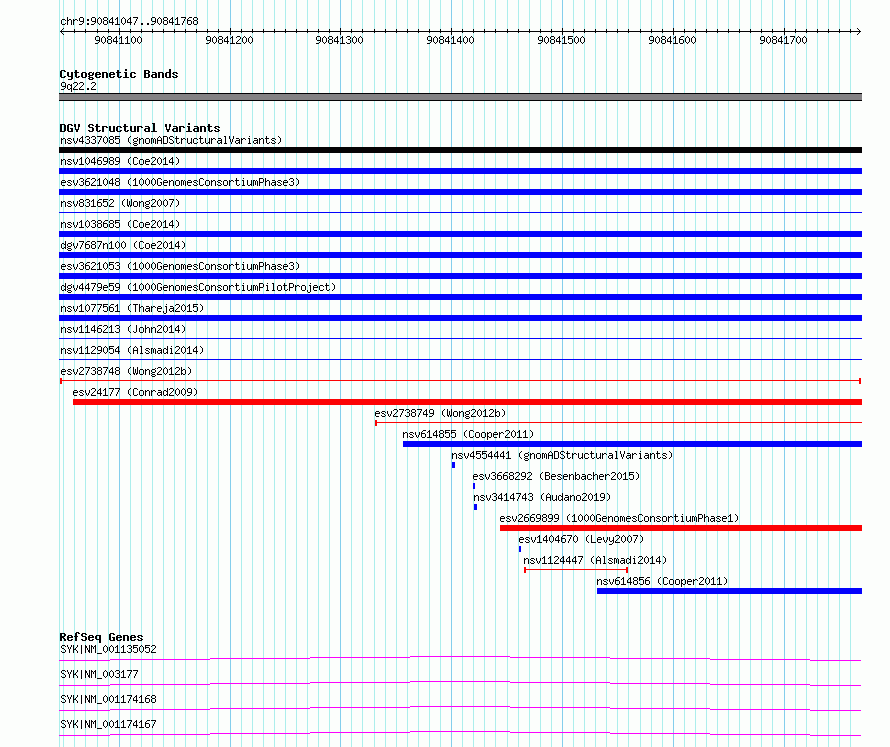
Task: Click the blue nsv1077561 variant bar
Action: click(460, 318)
